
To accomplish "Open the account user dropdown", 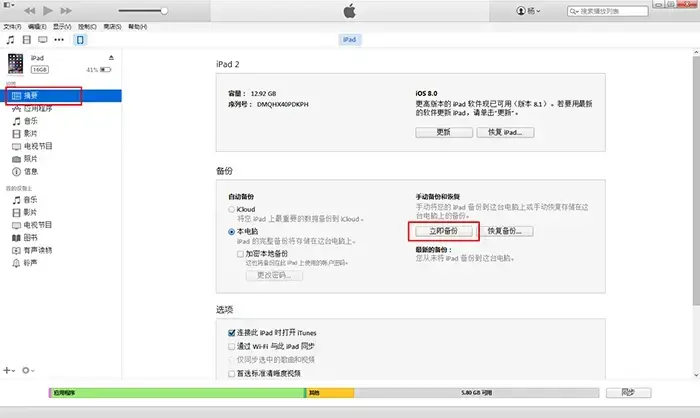I will point(528,11).
